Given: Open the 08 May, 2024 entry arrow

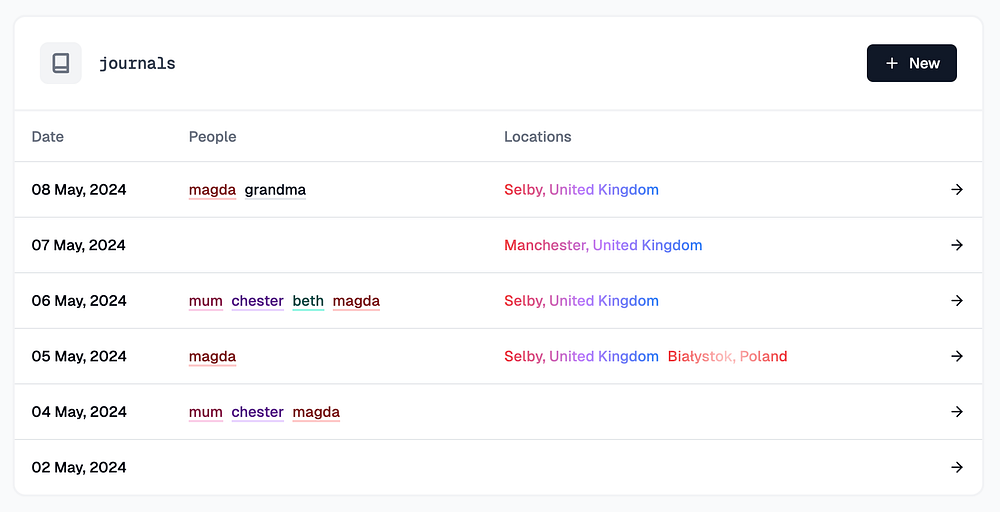Looking at the screenshot, I should [956, 190].
